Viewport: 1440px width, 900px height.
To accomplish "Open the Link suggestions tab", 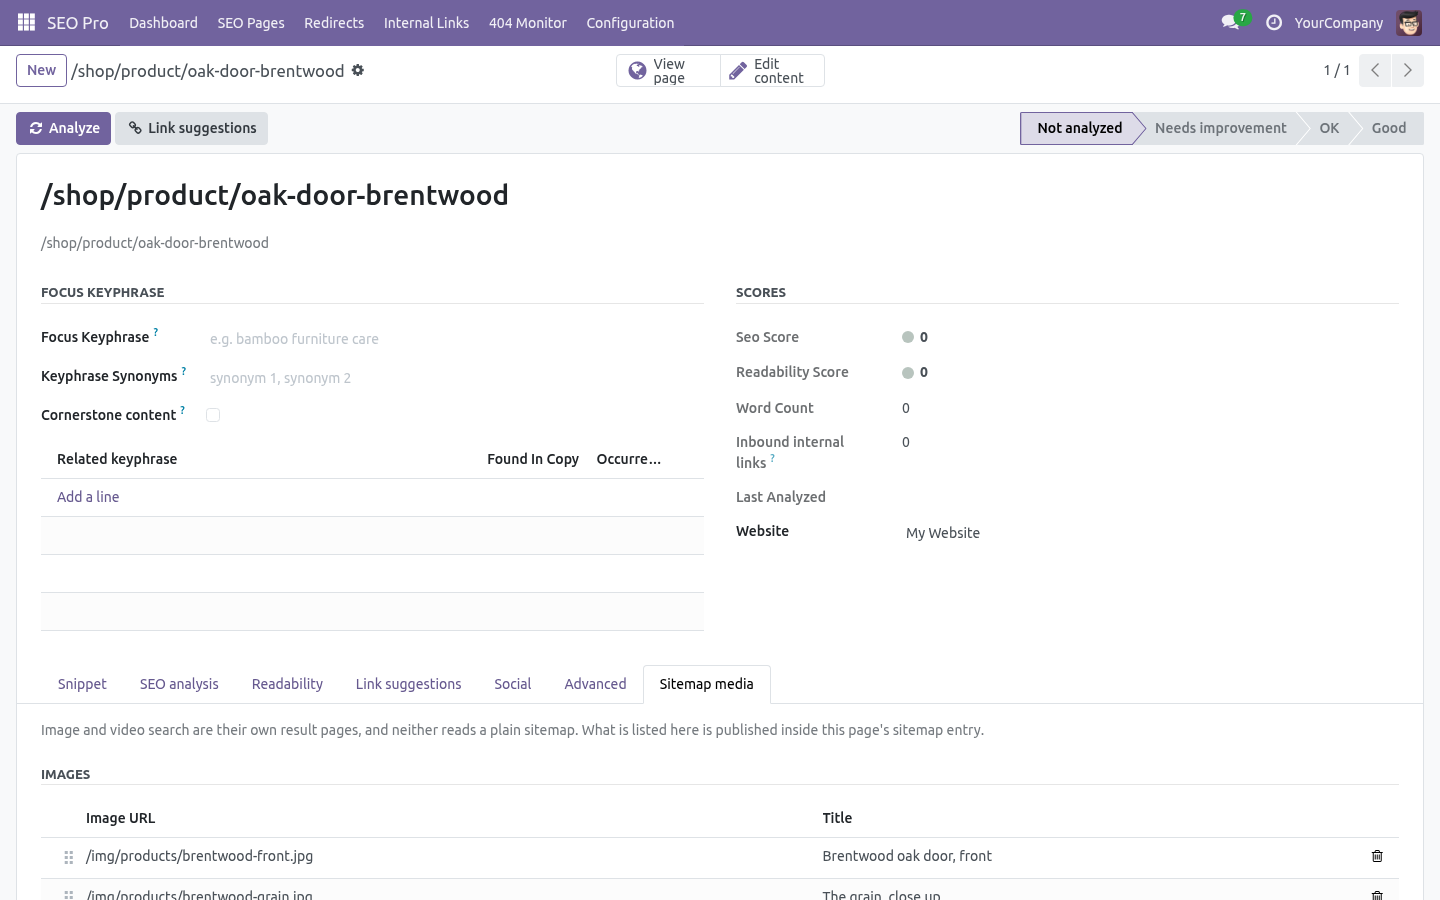I will click(x=408, y=684).
